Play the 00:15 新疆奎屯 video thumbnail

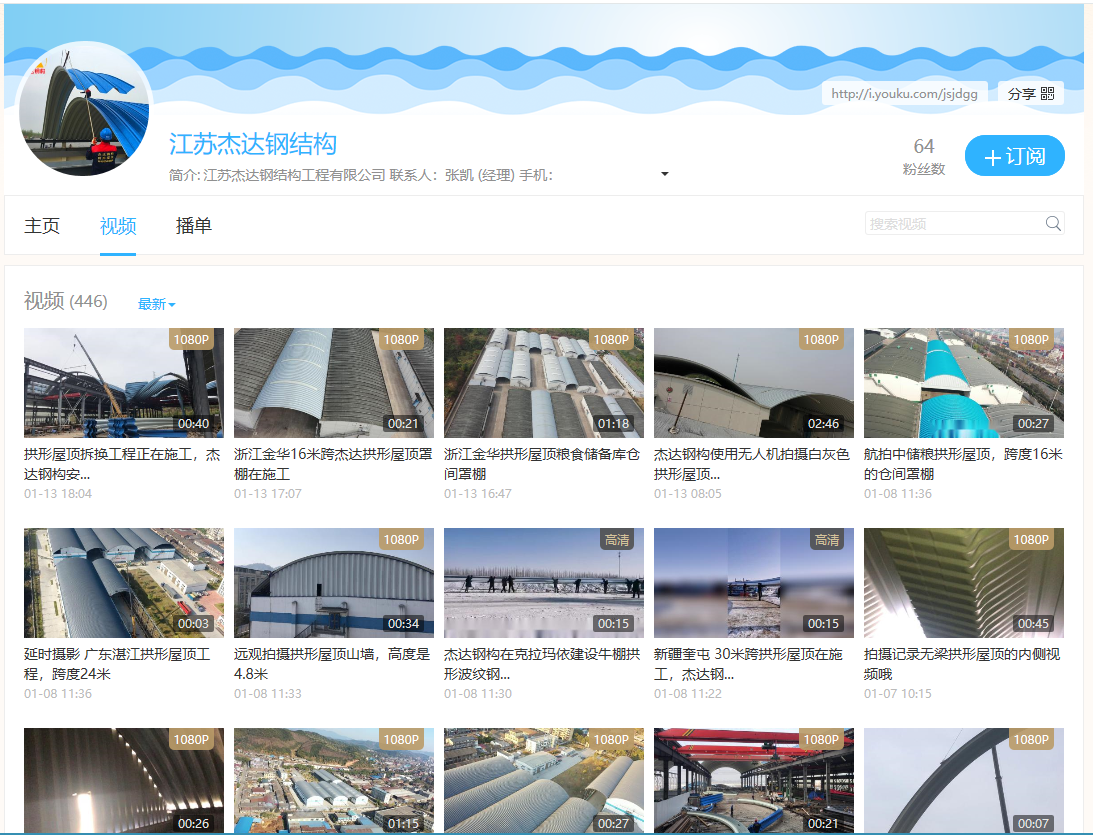754,583
